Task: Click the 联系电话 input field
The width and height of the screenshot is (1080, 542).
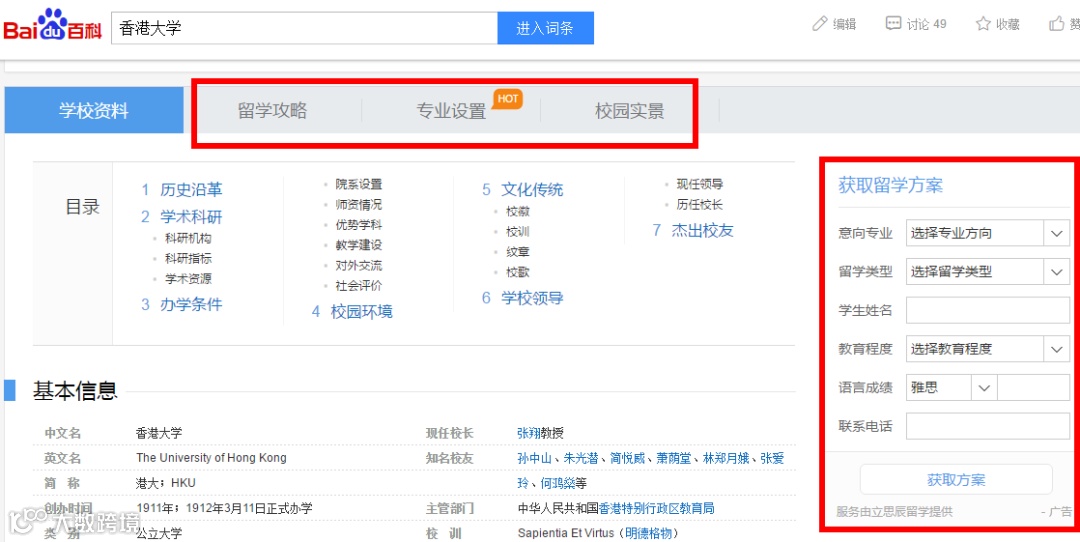Action: pyautogui.click(x=988, y=426)
